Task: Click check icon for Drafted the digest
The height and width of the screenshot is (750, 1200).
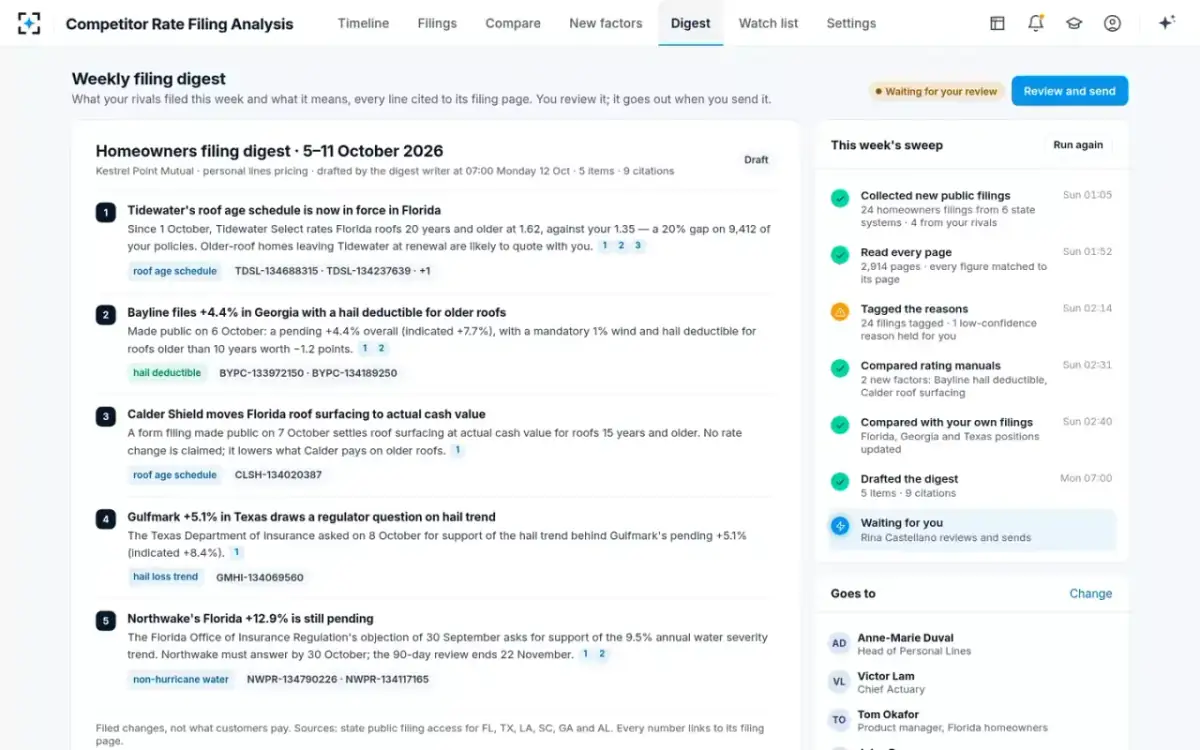Action: pyautogui.click(x=840, y=482)
